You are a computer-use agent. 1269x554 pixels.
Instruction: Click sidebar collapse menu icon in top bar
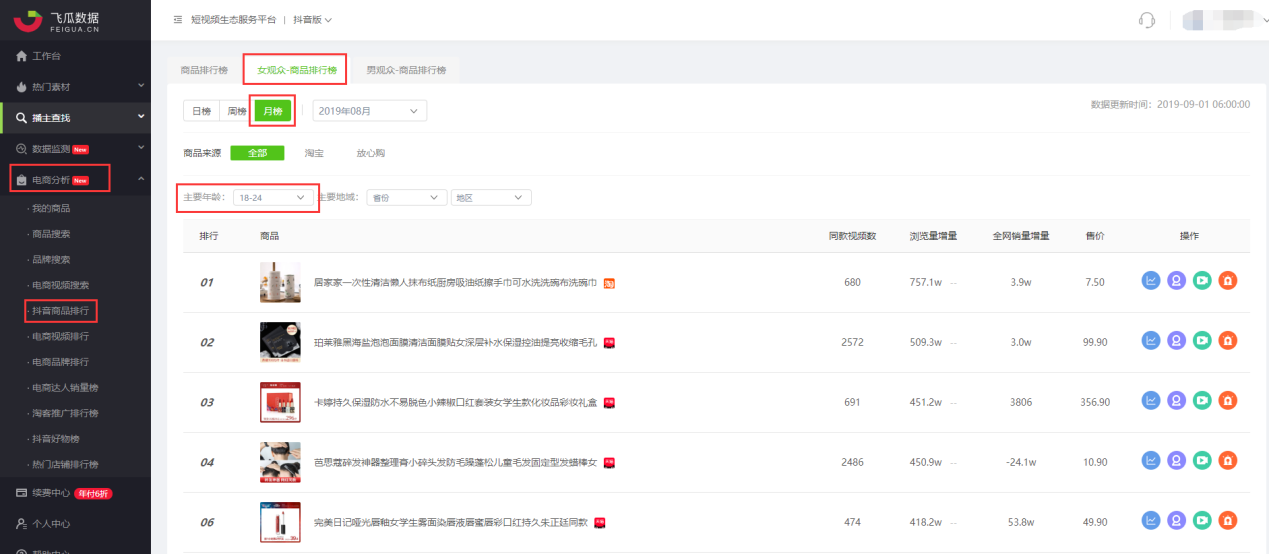(x=178, y=20)
